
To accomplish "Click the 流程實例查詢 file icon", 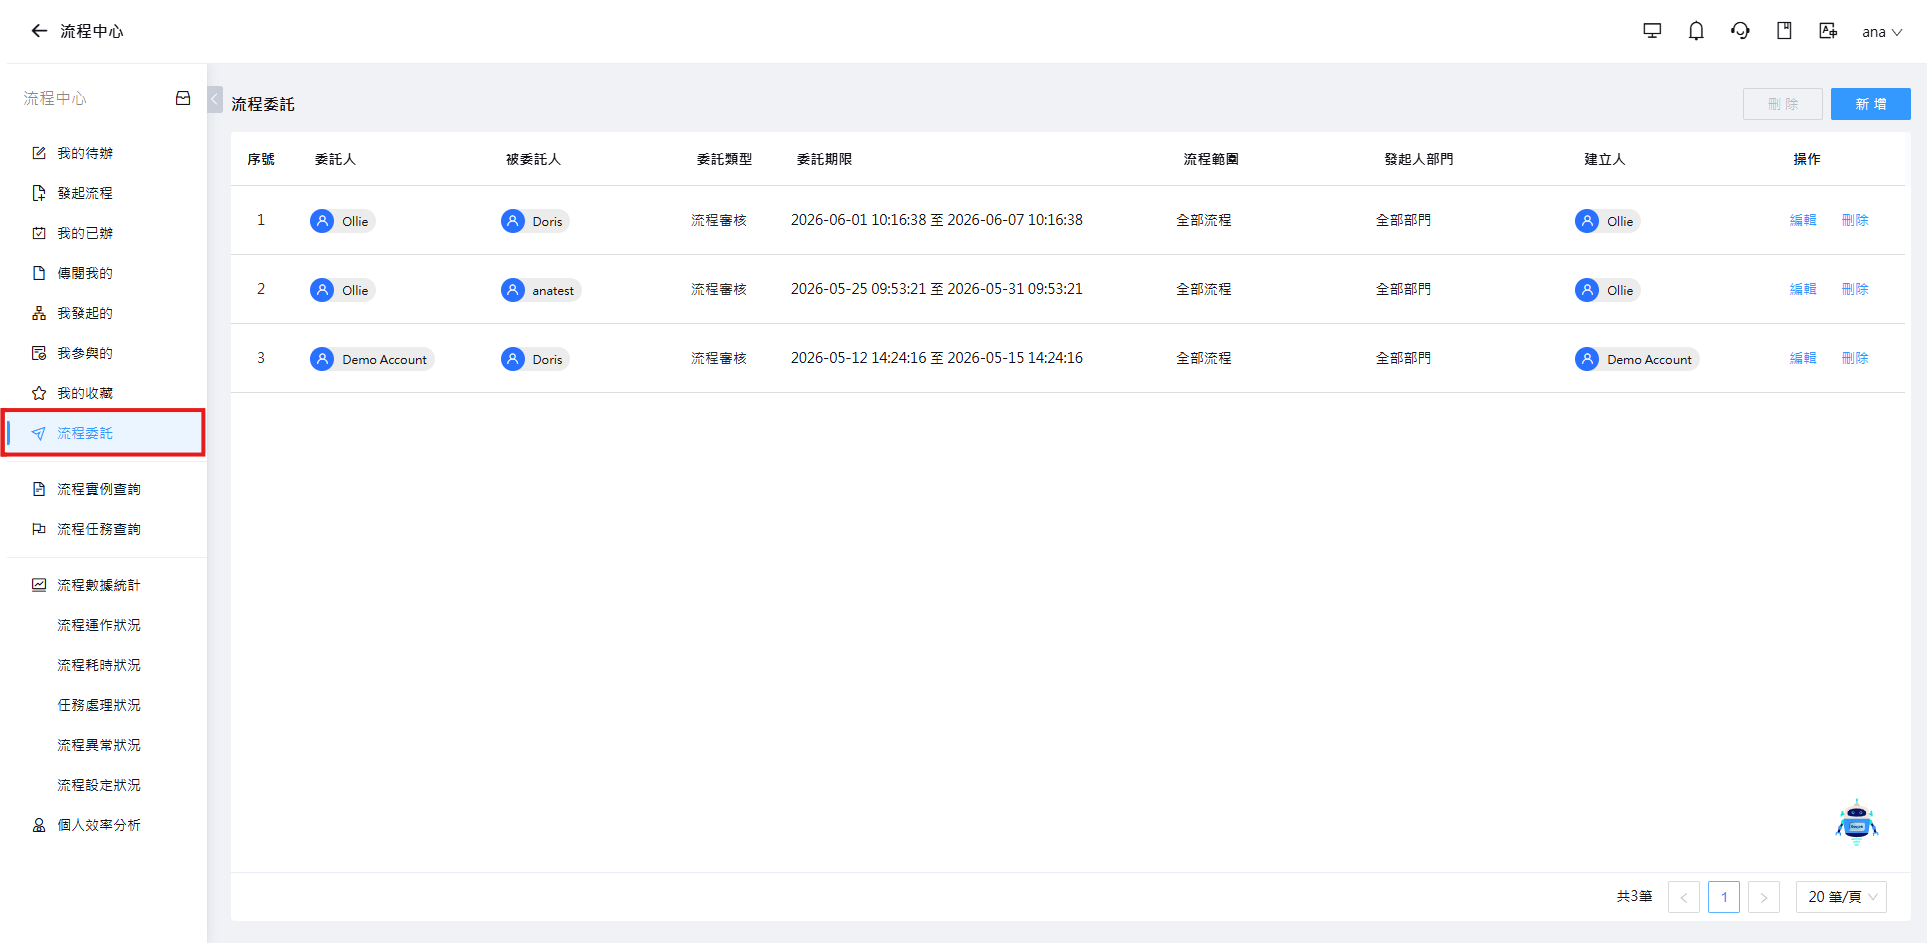I will (x=39, y=489).
